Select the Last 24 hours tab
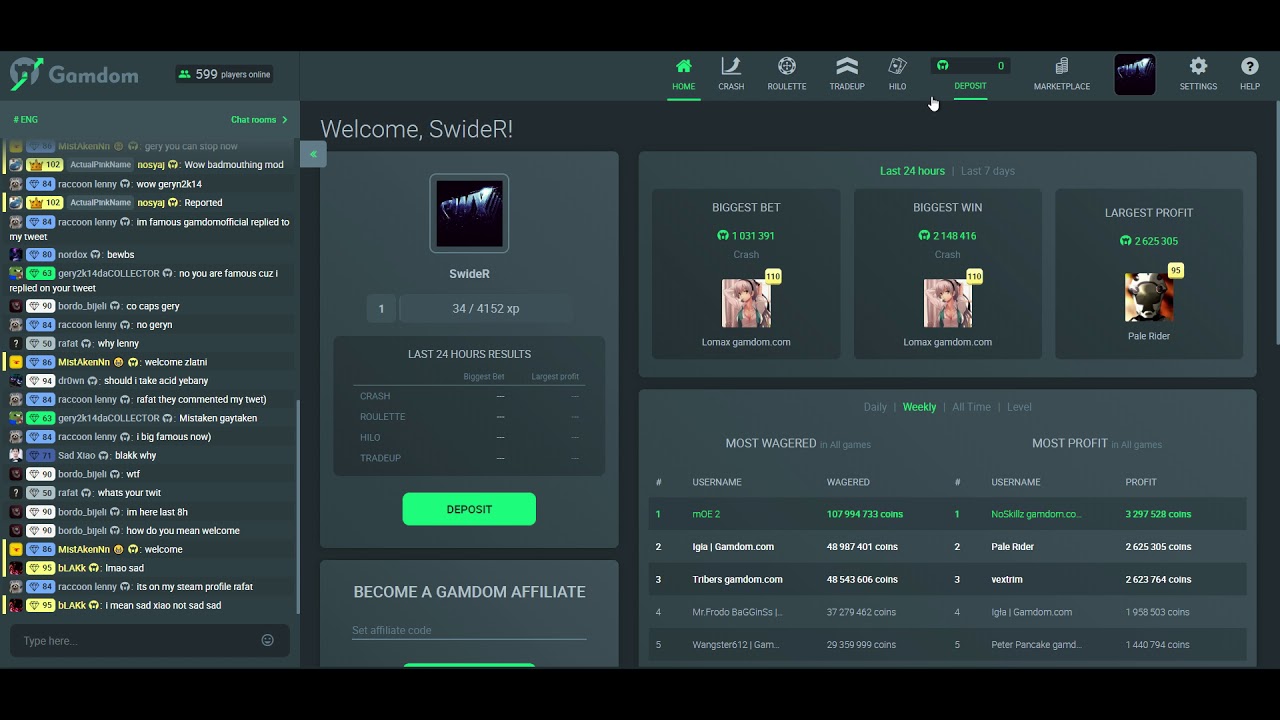1280x720 pixels. click(x=912, y=171)
